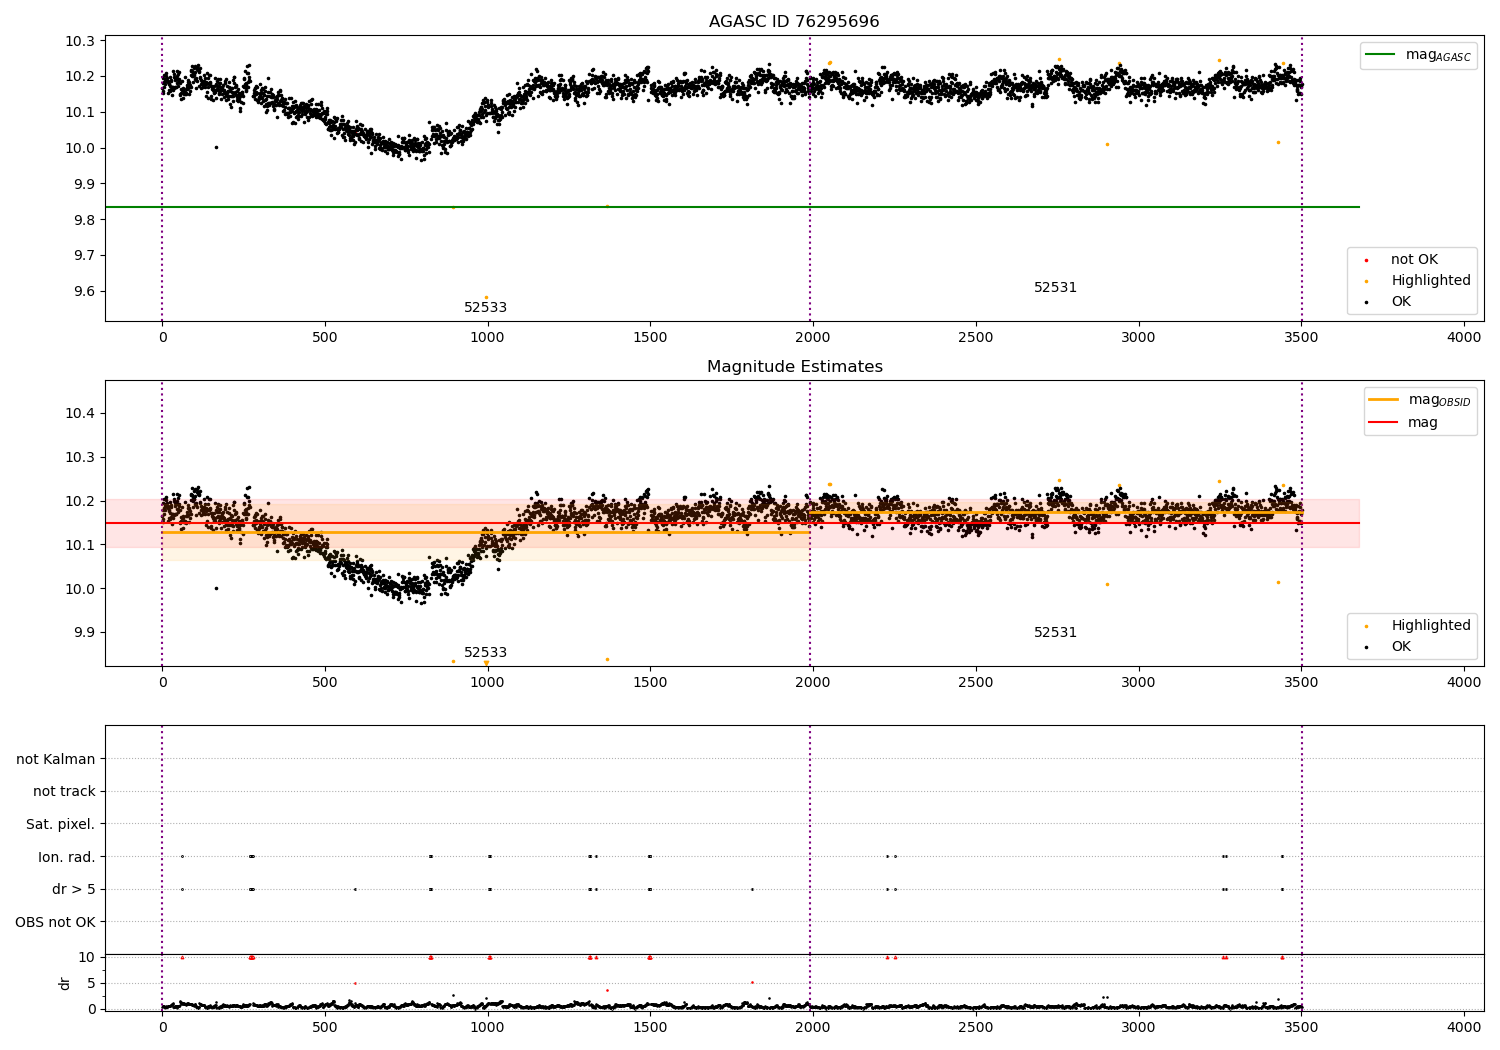Click the '5' tick on the dr axis

pyautogui.click(x=91, y=983)
